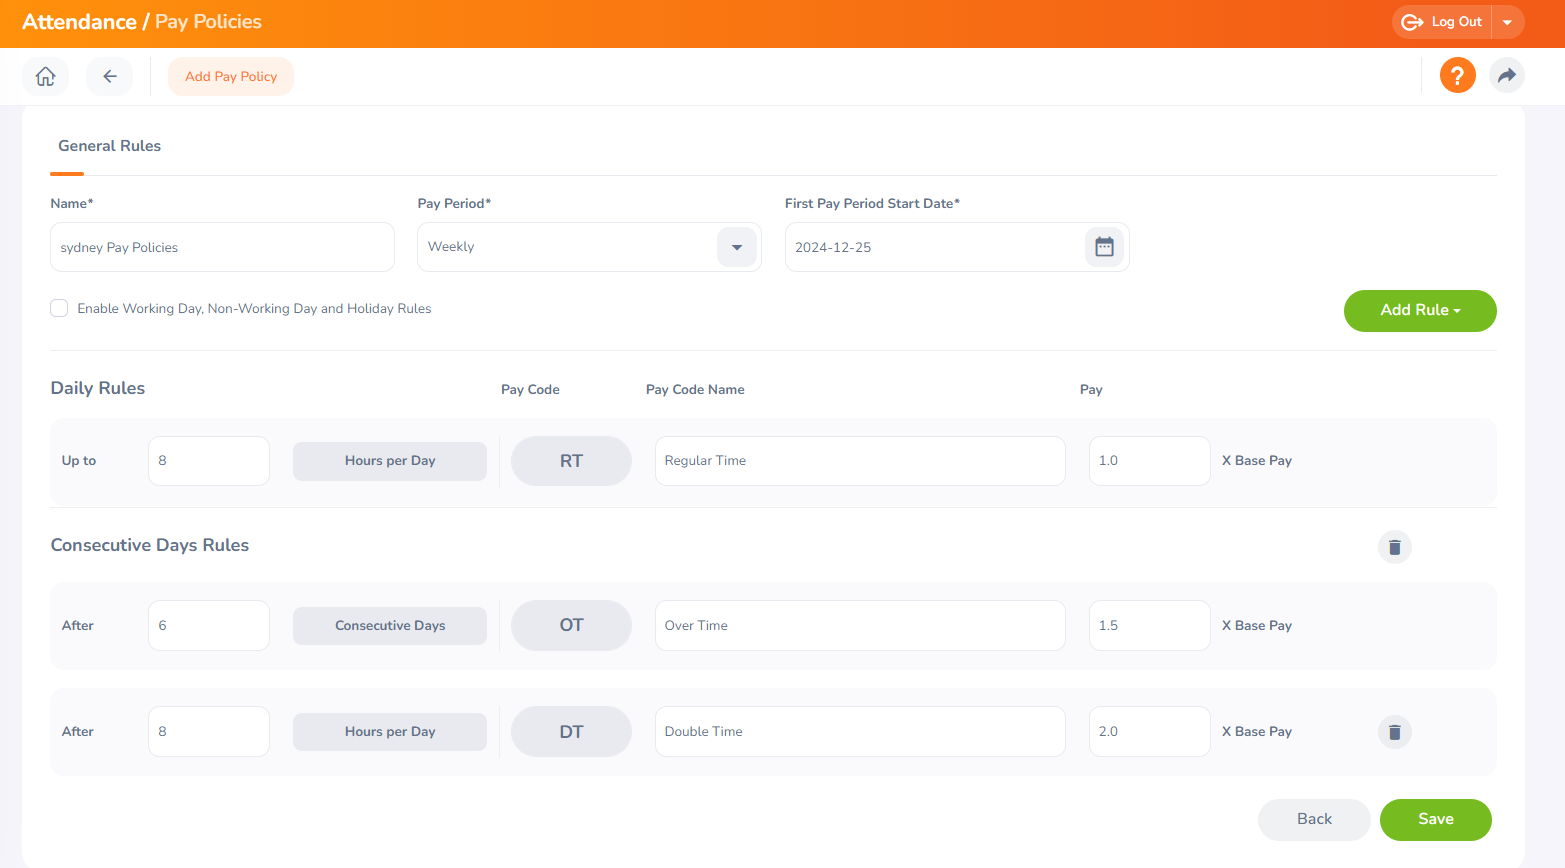Click the Pay Policies breadcrumb text

pos(208,22)
